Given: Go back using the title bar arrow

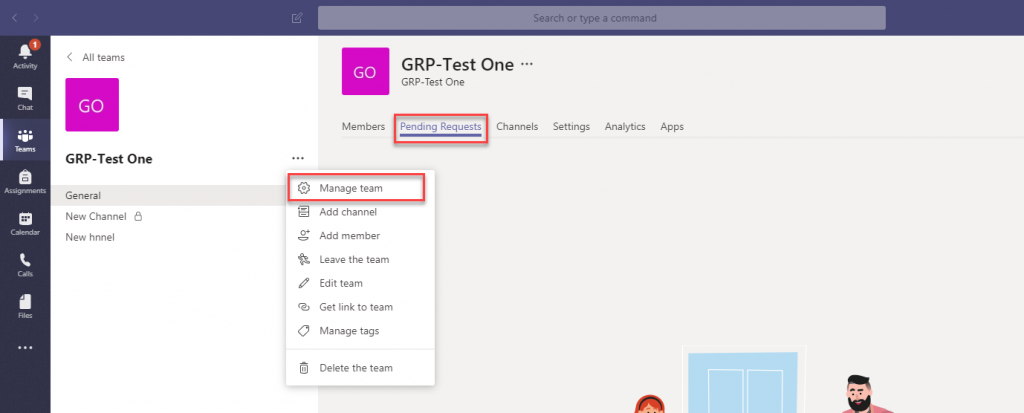Looking at the screenshot, I should 14,18.
